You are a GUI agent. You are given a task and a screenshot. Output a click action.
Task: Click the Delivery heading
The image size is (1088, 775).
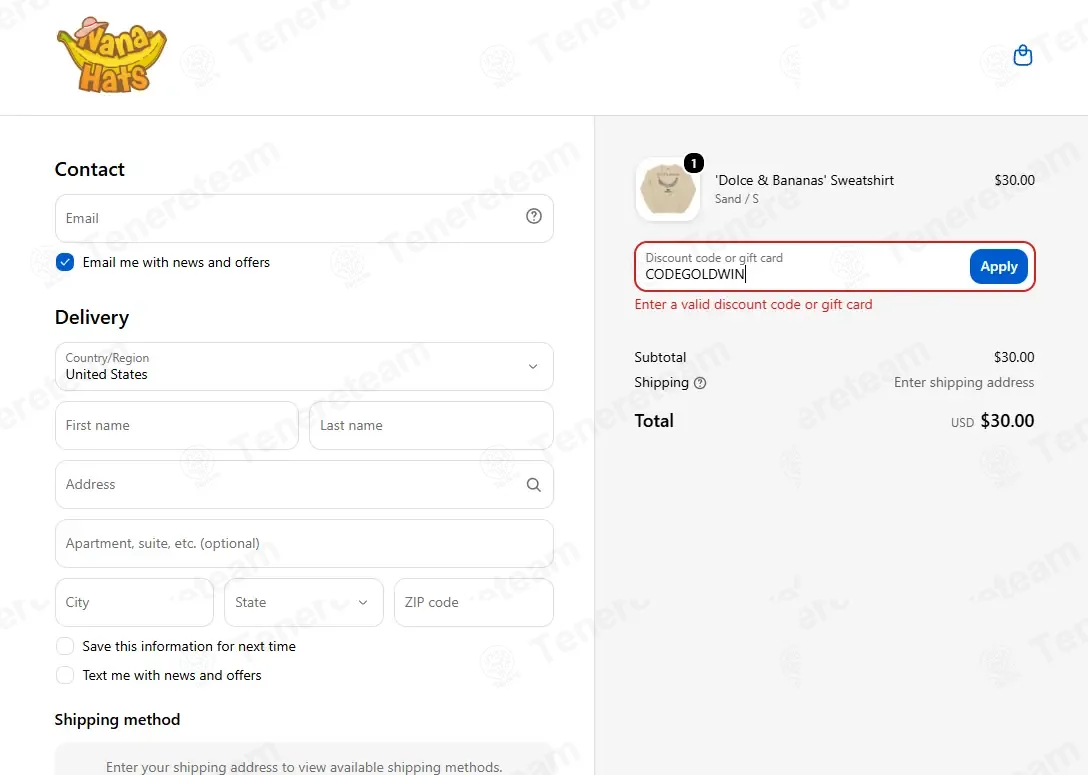point(92,317)
